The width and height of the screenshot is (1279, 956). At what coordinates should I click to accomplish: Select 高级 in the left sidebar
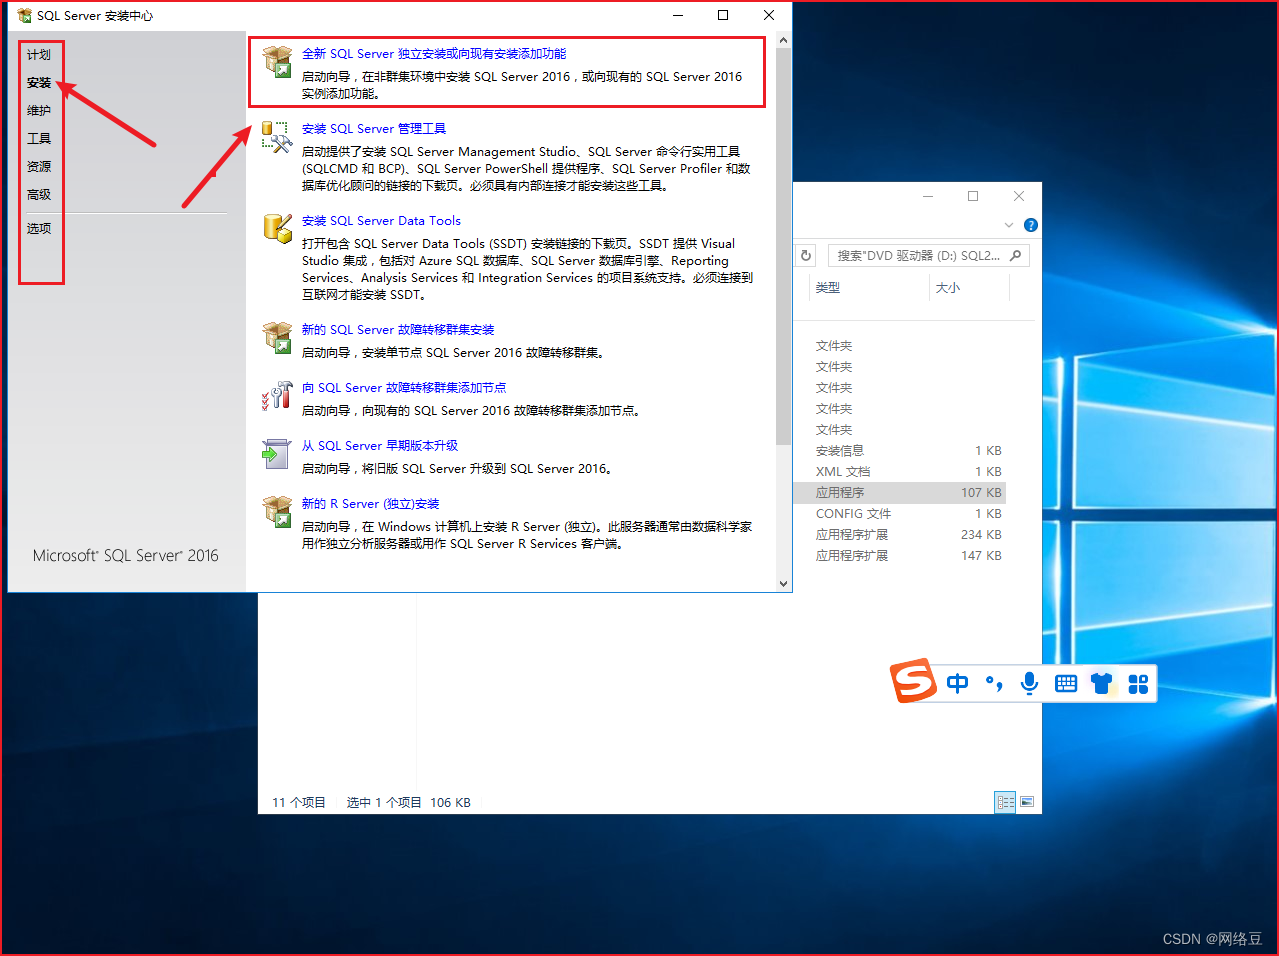39,195
